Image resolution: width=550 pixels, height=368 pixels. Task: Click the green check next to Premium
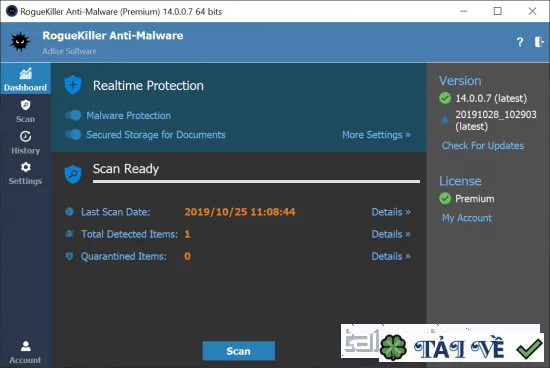(x=445, y=199)
